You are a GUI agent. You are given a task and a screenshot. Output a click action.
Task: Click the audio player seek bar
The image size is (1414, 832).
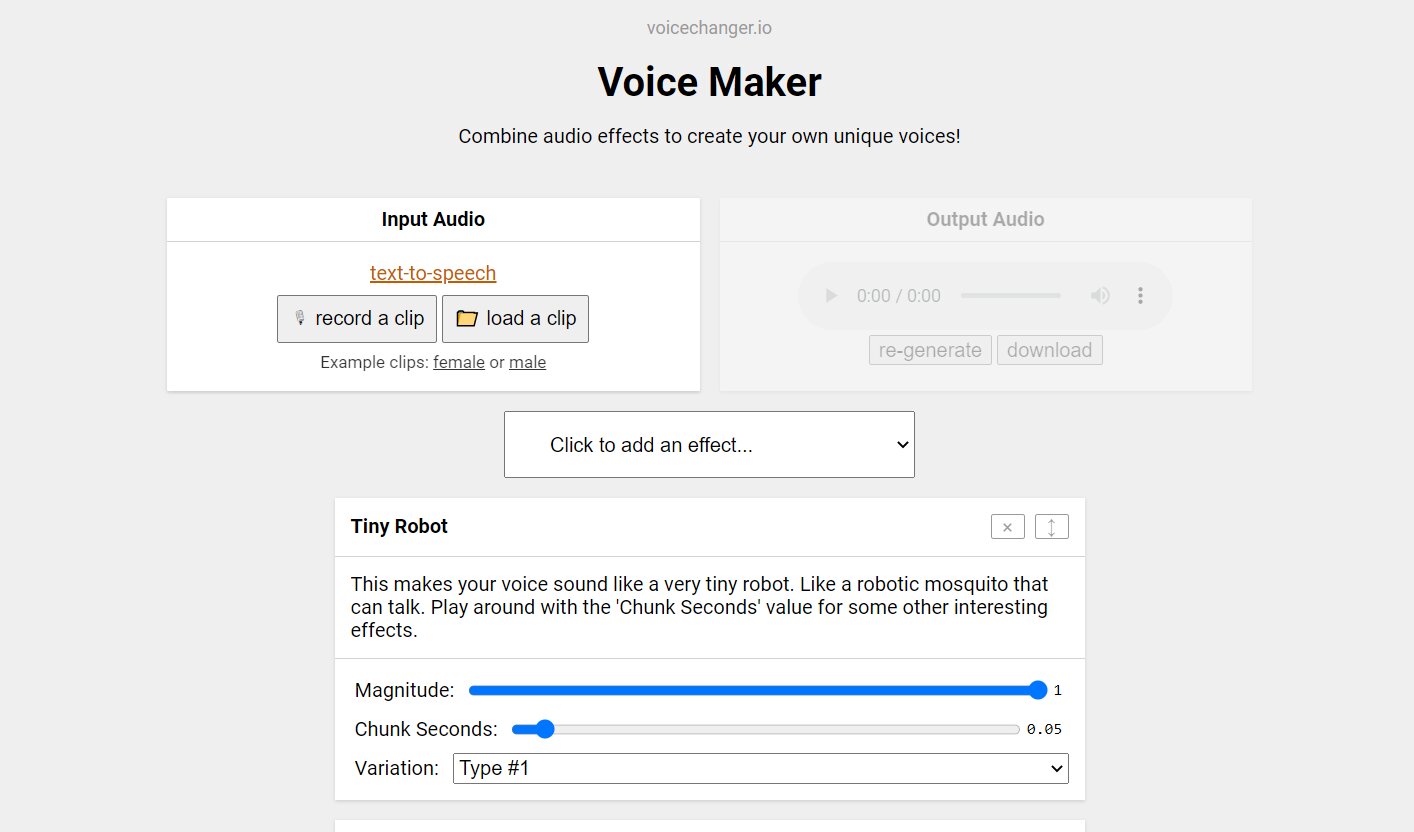[1011, 296]
